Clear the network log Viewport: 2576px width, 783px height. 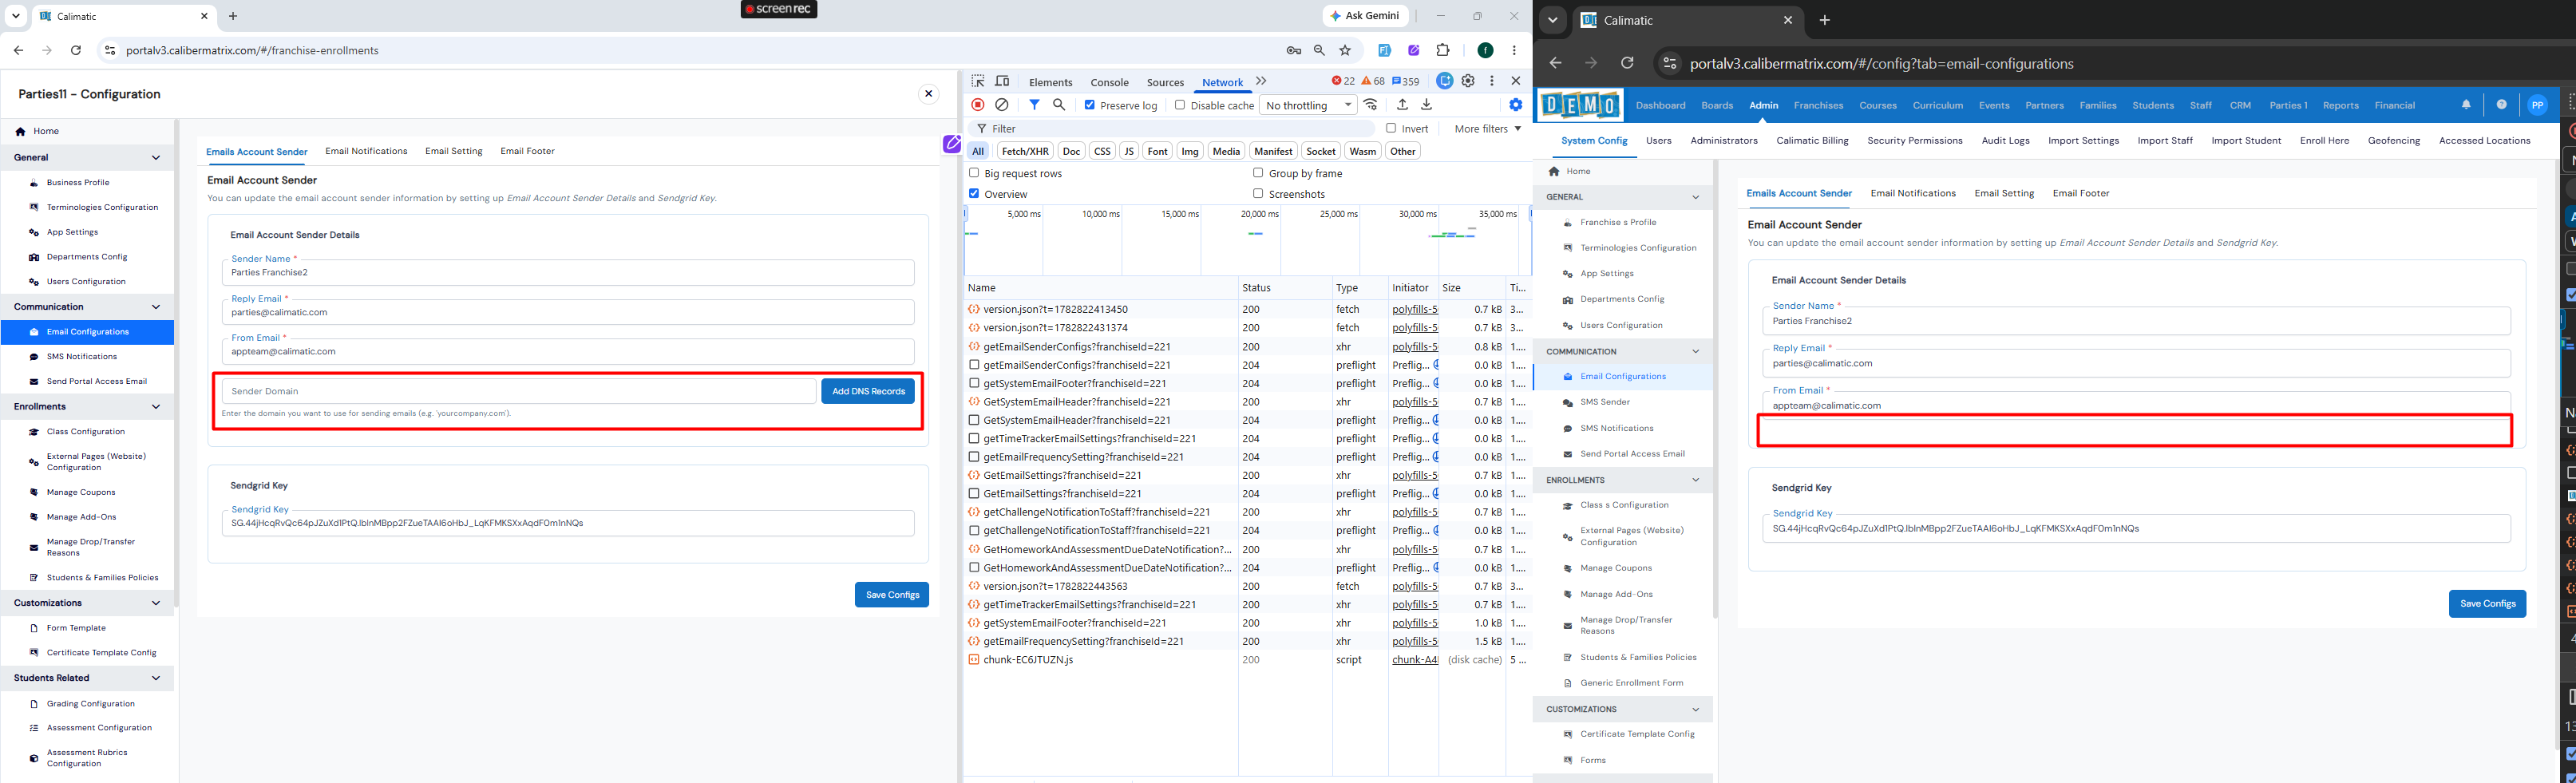point(1002,105)
